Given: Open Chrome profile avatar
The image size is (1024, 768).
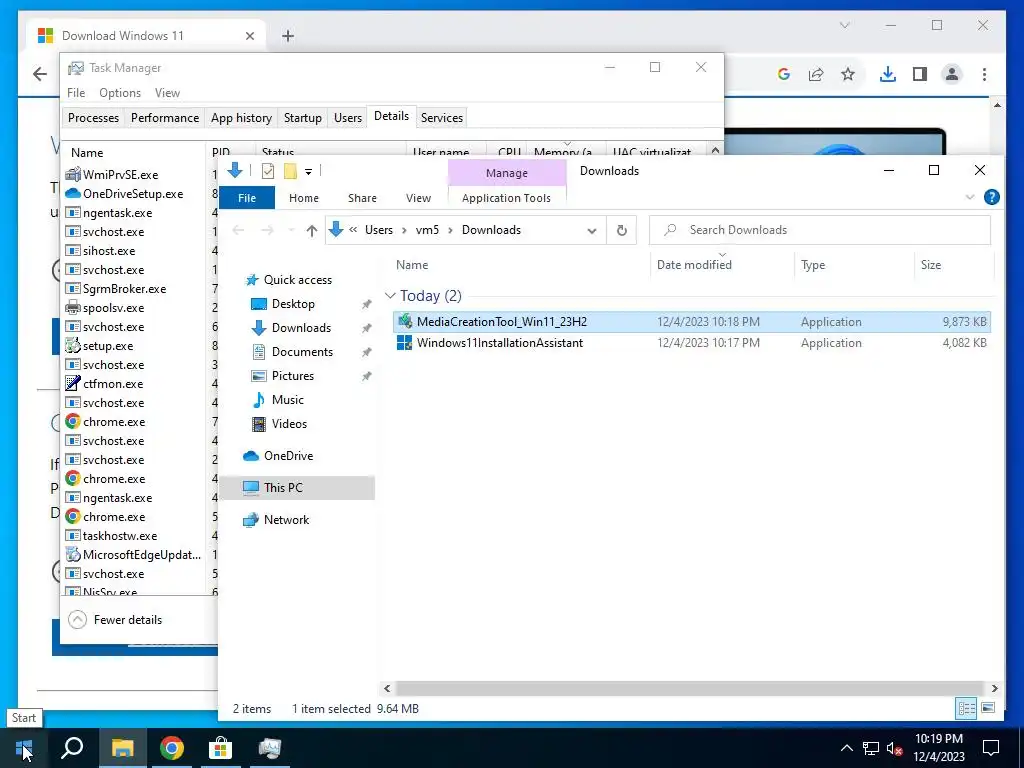Looking at the screenshot, I should tap(952, 74).
